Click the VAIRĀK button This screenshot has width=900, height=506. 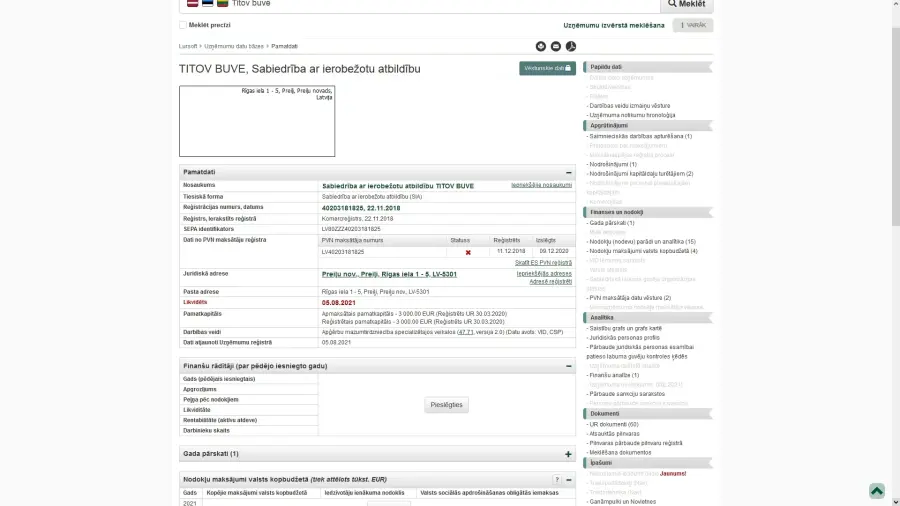pos(693,25)
